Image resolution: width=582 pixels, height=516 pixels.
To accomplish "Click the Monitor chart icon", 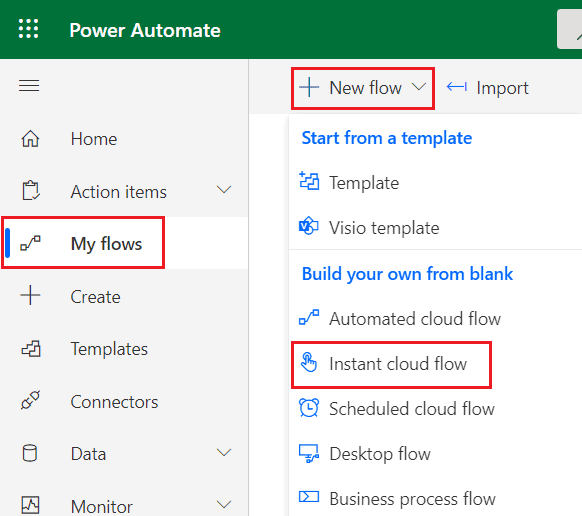I will click(30, 505).
